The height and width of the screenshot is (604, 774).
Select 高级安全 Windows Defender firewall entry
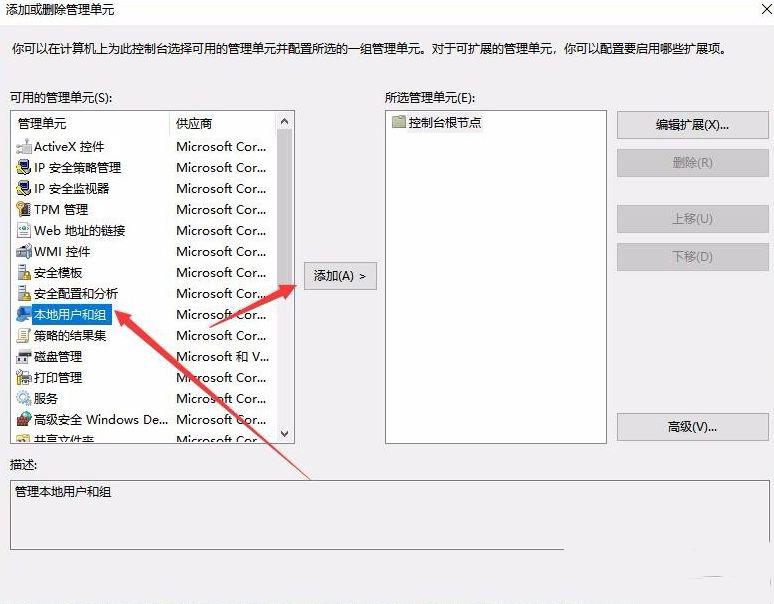tap(100, 420)
